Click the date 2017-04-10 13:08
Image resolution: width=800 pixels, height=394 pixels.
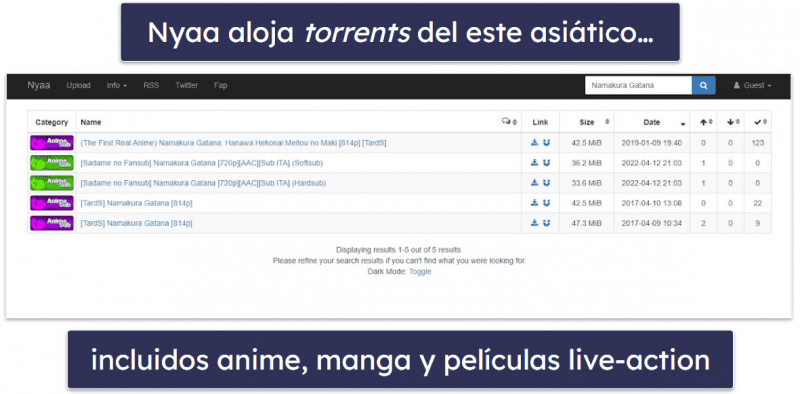click(652, 203)
